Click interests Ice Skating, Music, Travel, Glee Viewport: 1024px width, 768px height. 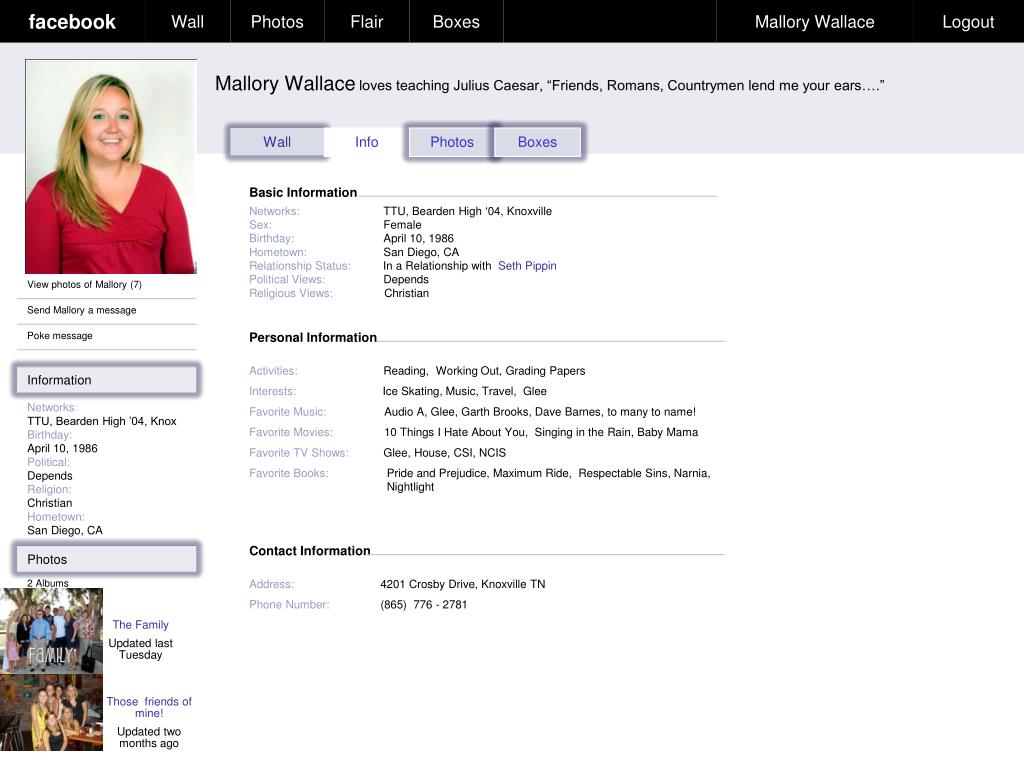point(464,391)
